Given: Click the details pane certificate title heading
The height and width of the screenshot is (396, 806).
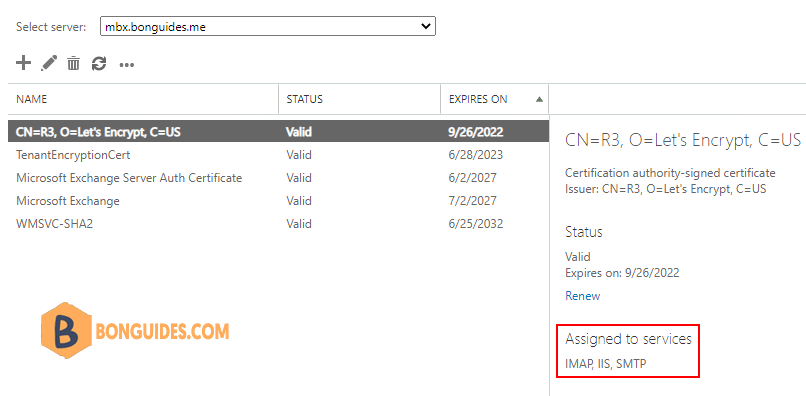Looking at the screenshot, I should [x=683, y=139].
